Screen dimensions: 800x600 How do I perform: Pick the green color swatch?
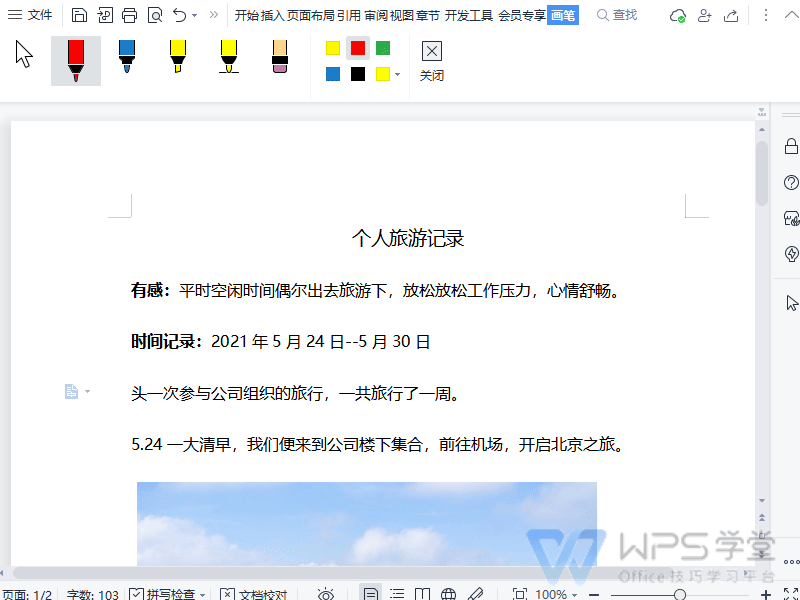click(383, 48)
